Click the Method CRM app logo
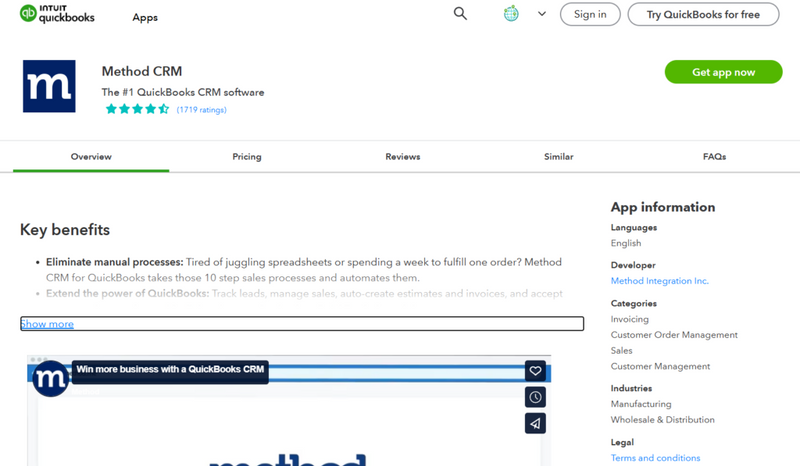Screen dimensions: 800x466 49,86
